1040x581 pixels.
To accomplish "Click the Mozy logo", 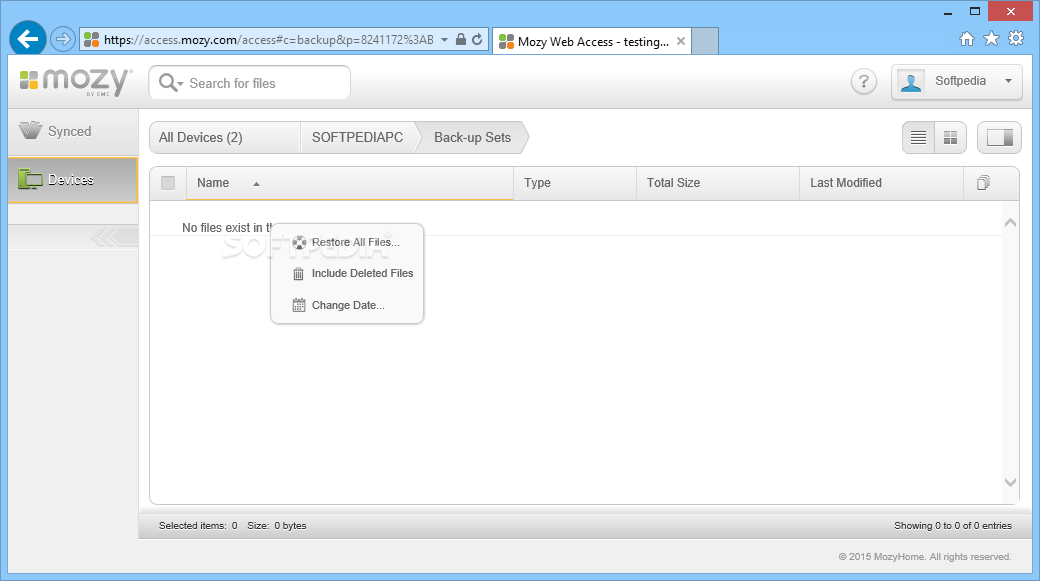I will [x=76, y=81].
